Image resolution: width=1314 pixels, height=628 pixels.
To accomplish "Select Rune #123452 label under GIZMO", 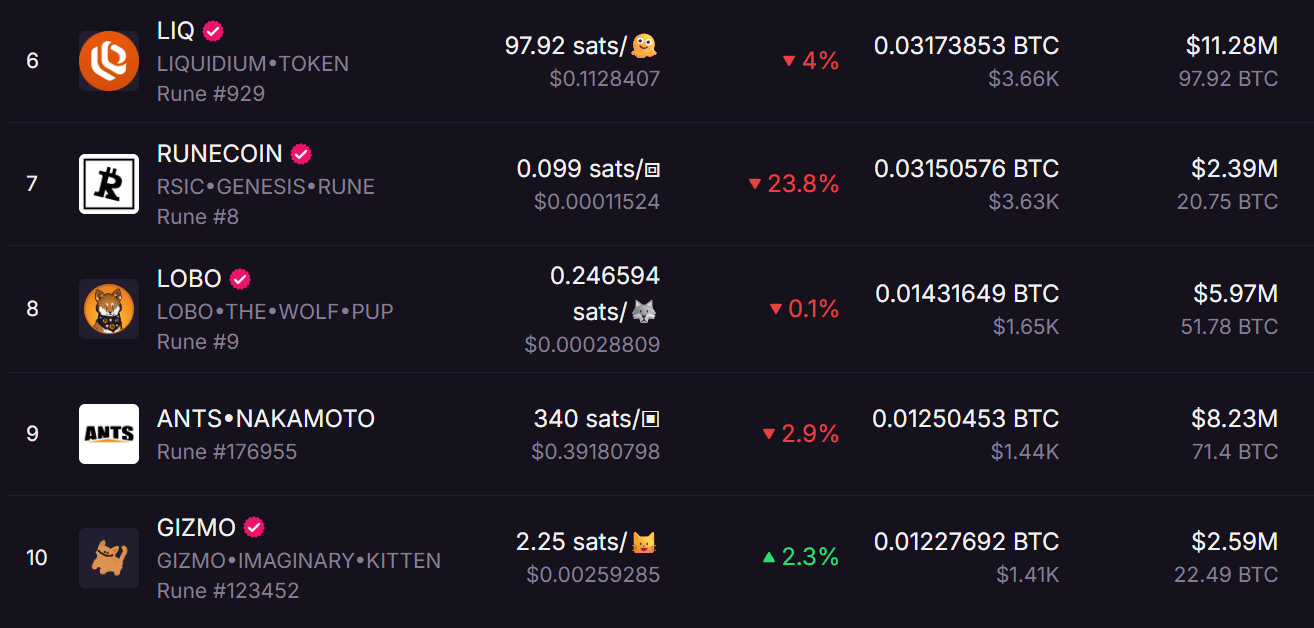I will 228,590.
